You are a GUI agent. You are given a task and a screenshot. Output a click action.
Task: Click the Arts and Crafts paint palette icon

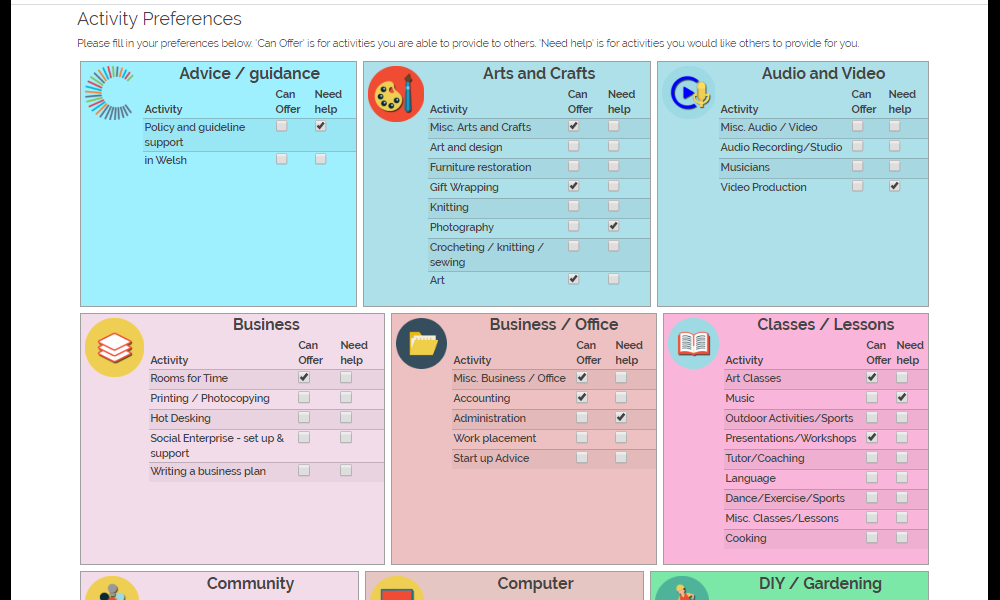(395, 94)
